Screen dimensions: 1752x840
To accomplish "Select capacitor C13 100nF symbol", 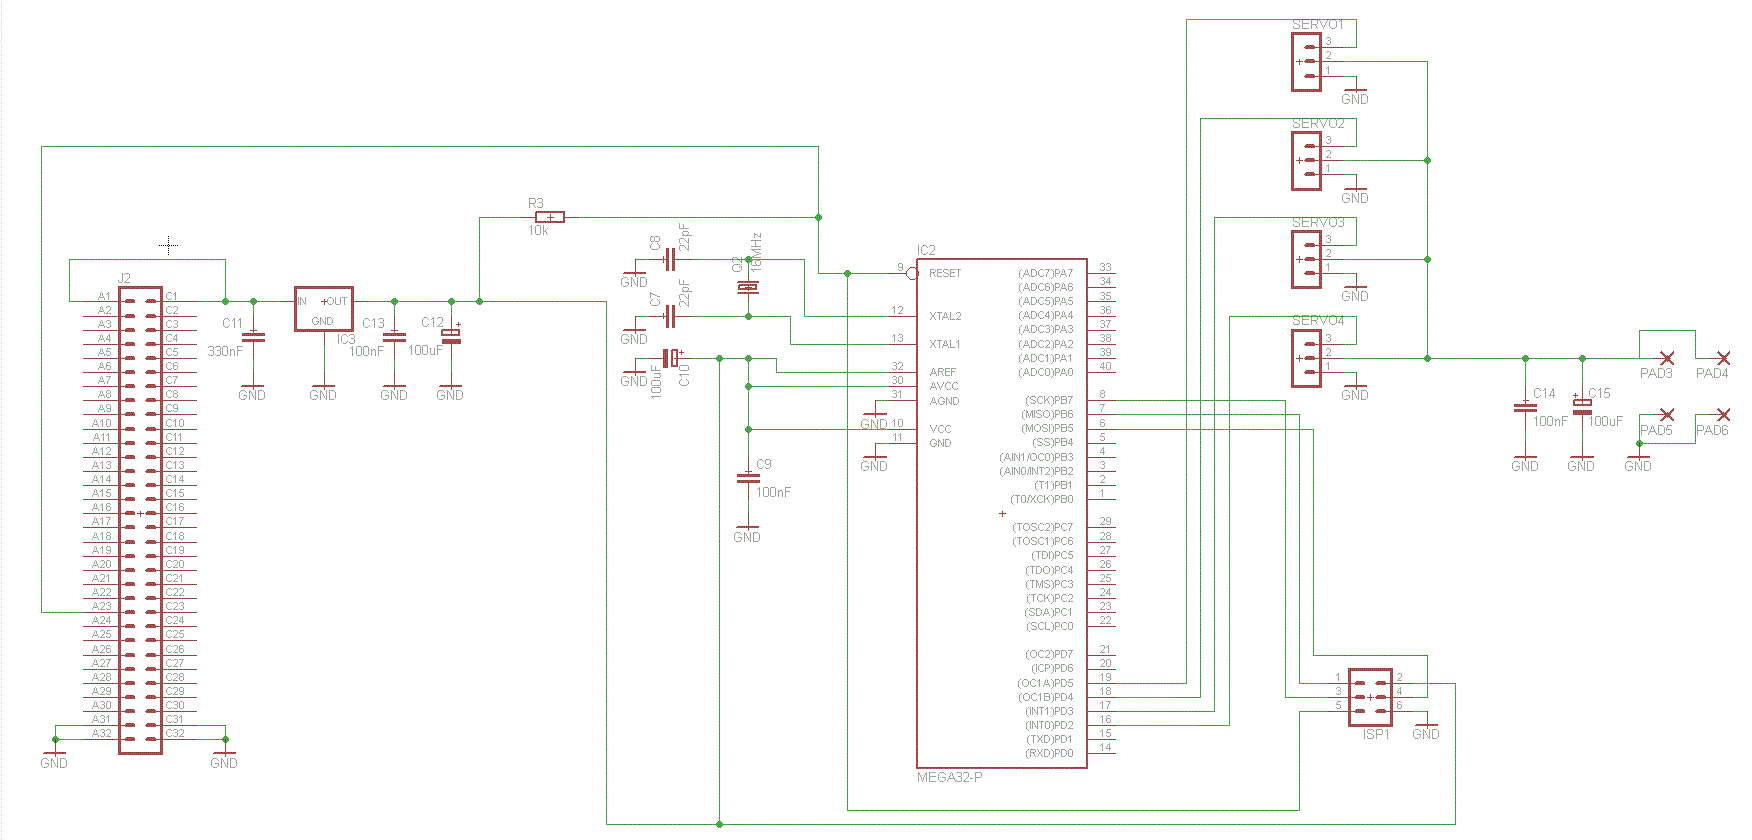I will (394, 337).
